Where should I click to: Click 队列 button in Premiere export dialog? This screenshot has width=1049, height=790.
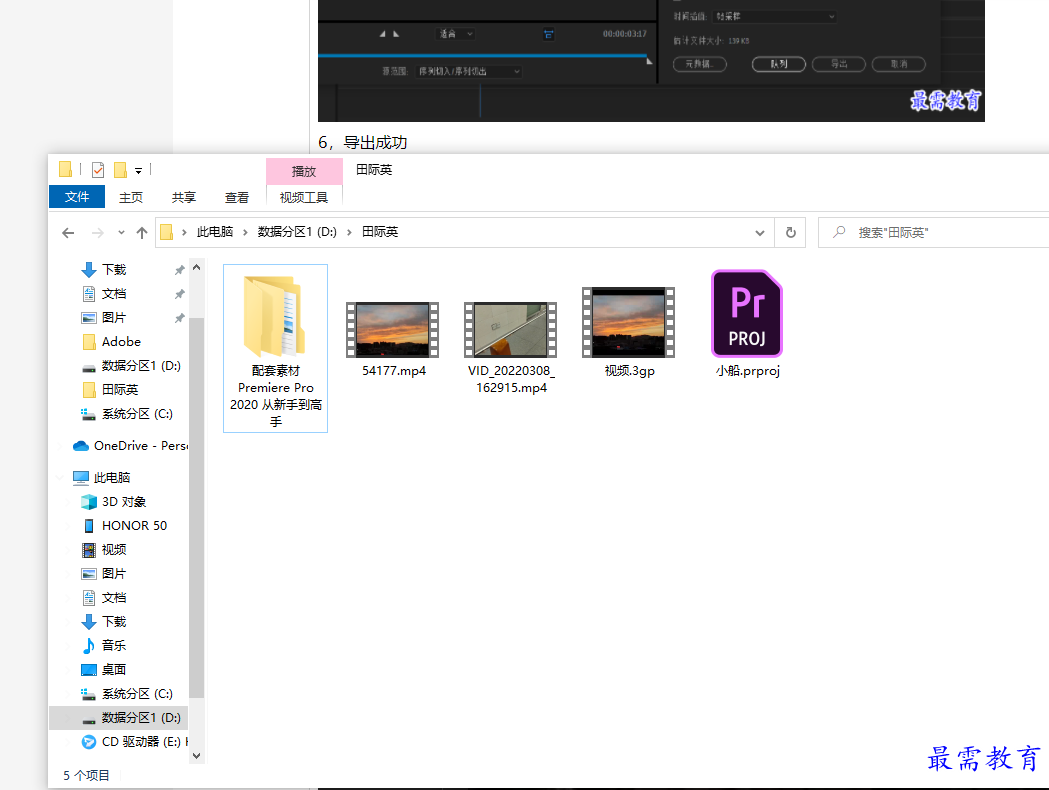tap(779, 64)
